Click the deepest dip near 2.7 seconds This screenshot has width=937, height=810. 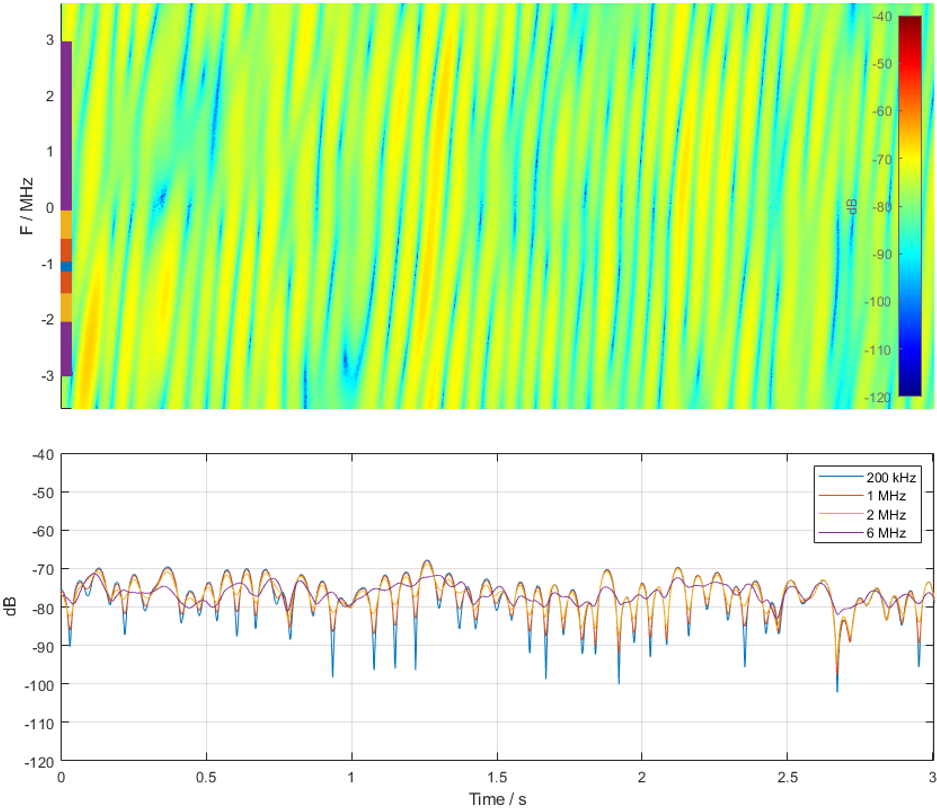point(837,690)
